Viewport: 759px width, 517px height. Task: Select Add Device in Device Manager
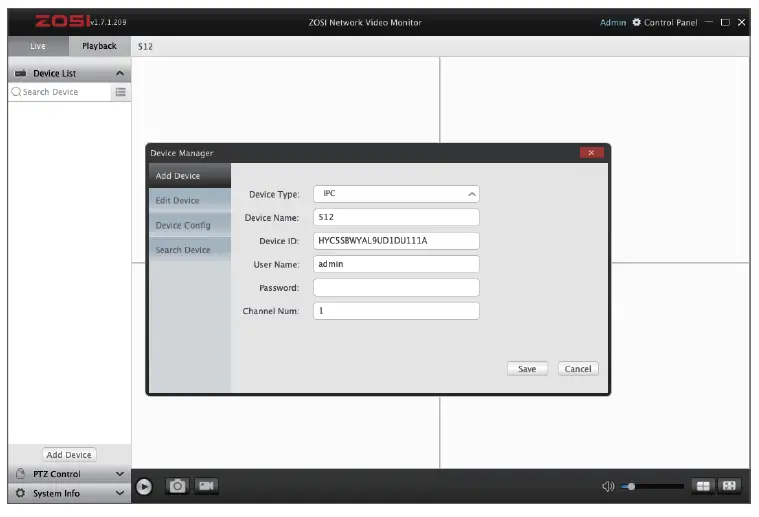click(190, 176)
